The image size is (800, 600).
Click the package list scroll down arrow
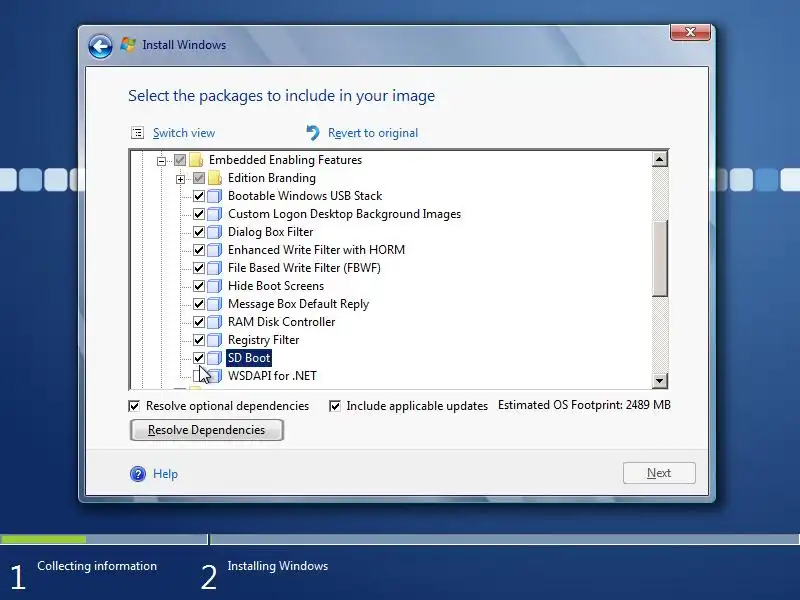click(659, 381)
